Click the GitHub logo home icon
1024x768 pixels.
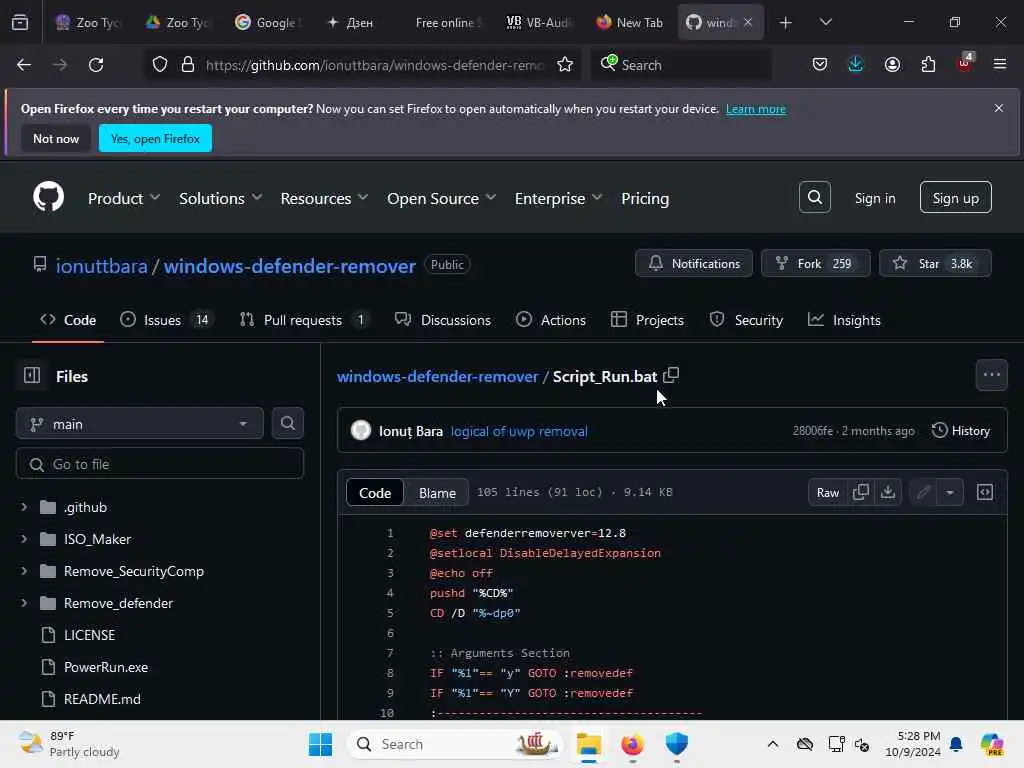48,197
